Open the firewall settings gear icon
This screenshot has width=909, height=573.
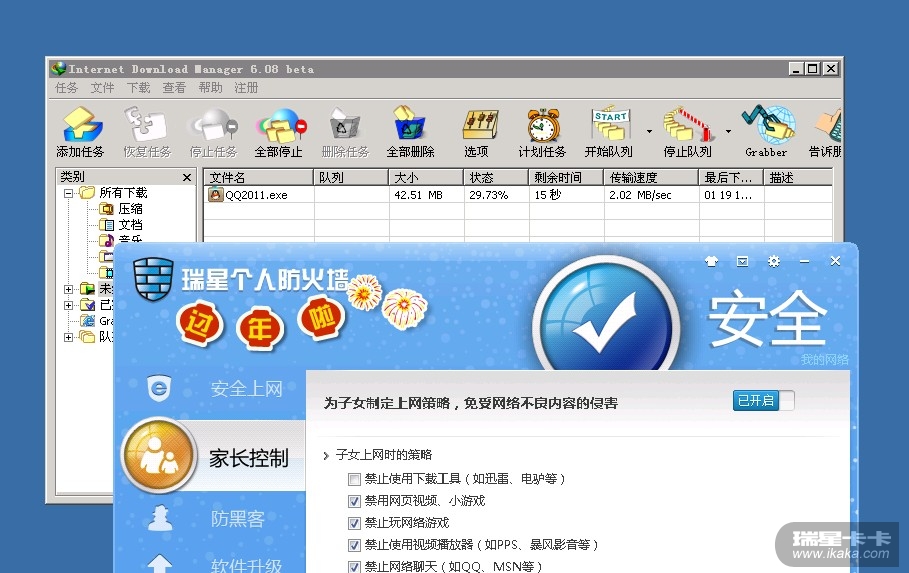pyautogui.click(x=773, y=262)
